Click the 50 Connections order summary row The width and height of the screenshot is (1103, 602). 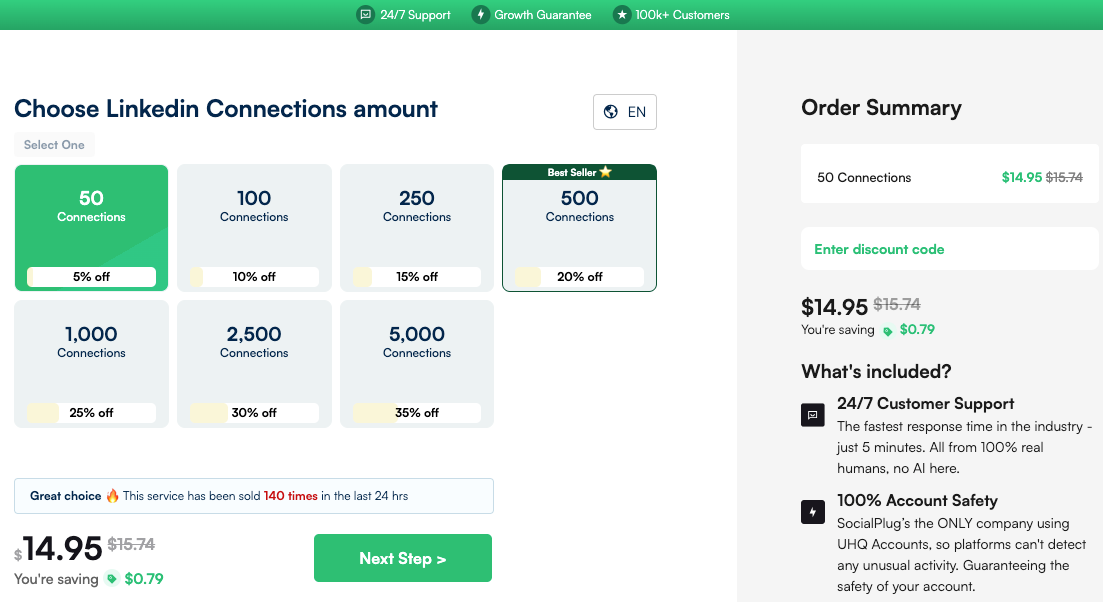click(x=949, y=177)
